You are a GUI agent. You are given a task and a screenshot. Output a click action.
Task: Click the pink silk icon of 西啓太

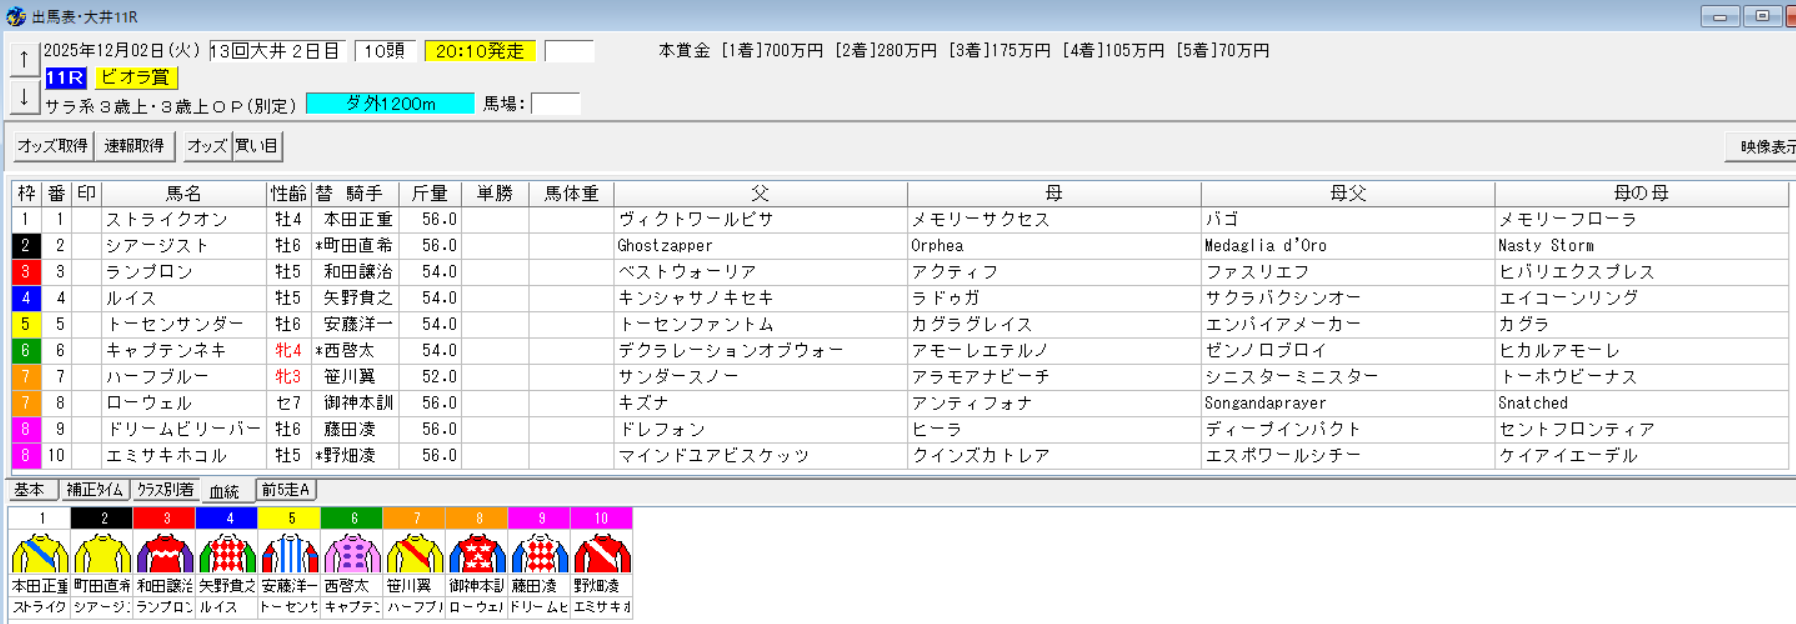pyautogui.click(x=352, y=553)
